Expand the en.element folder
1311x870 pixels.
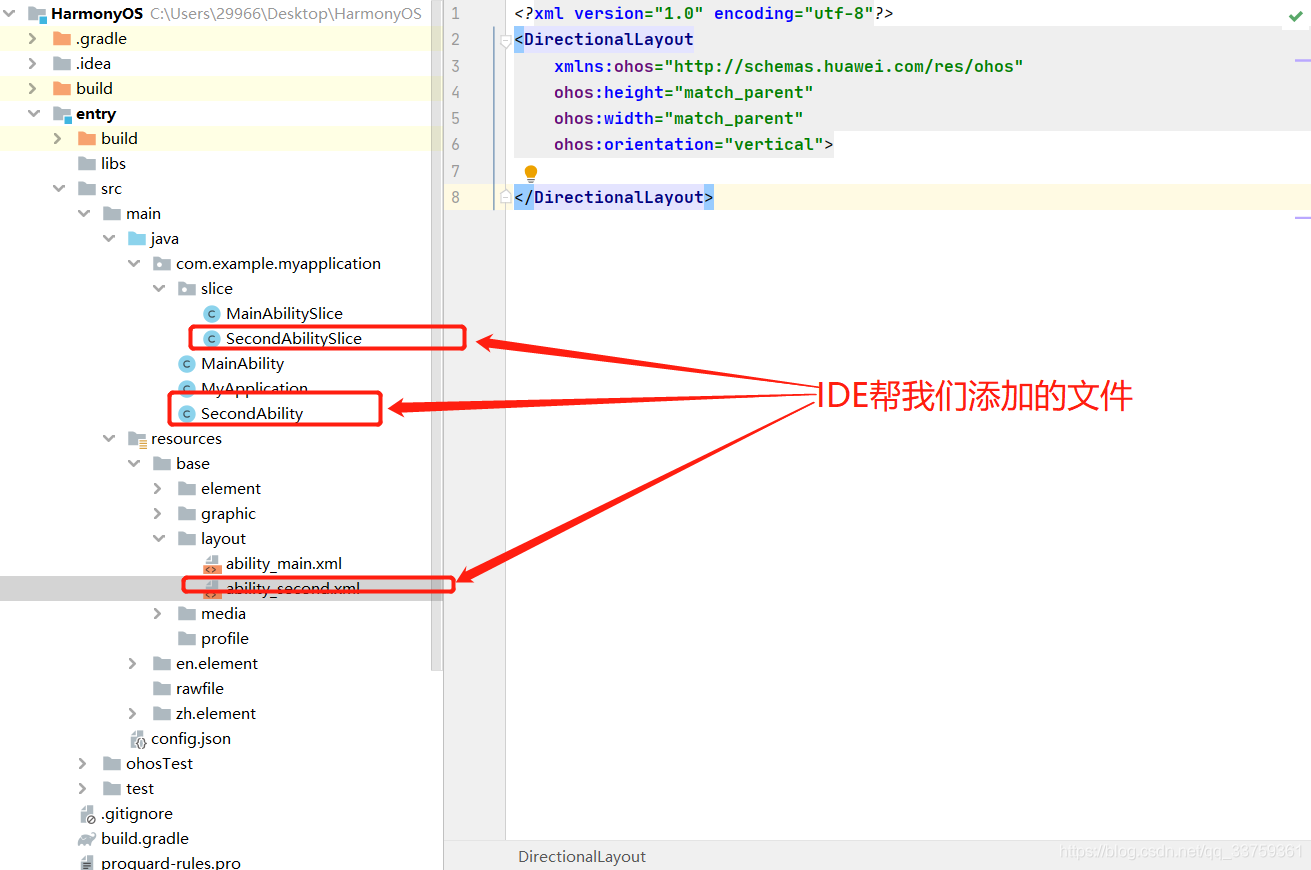tap(133, 664)
